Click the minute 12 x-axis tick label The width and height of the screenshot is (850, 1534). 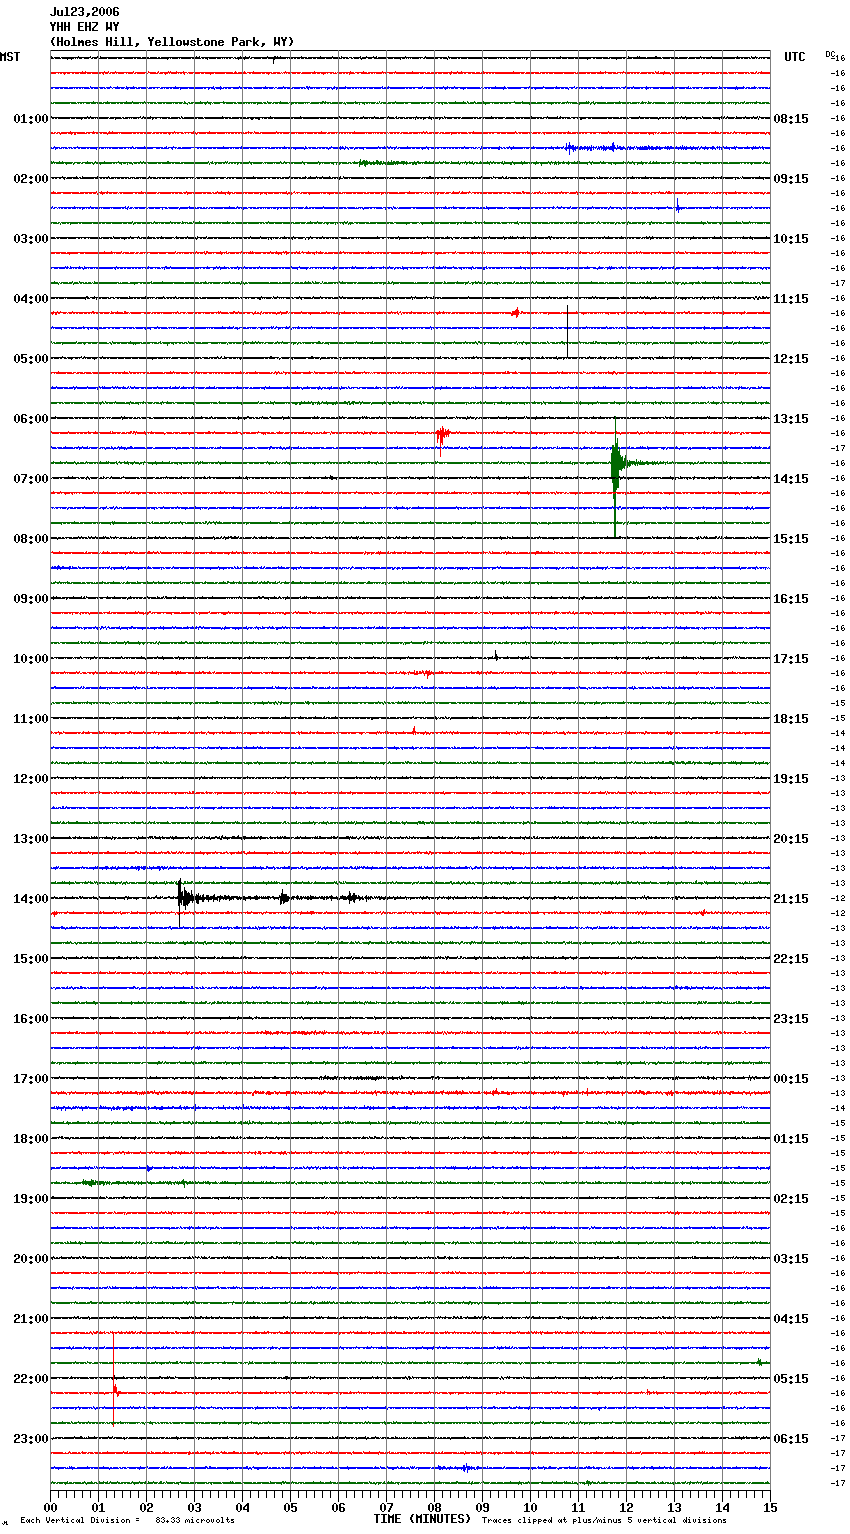coord(626,1507)
